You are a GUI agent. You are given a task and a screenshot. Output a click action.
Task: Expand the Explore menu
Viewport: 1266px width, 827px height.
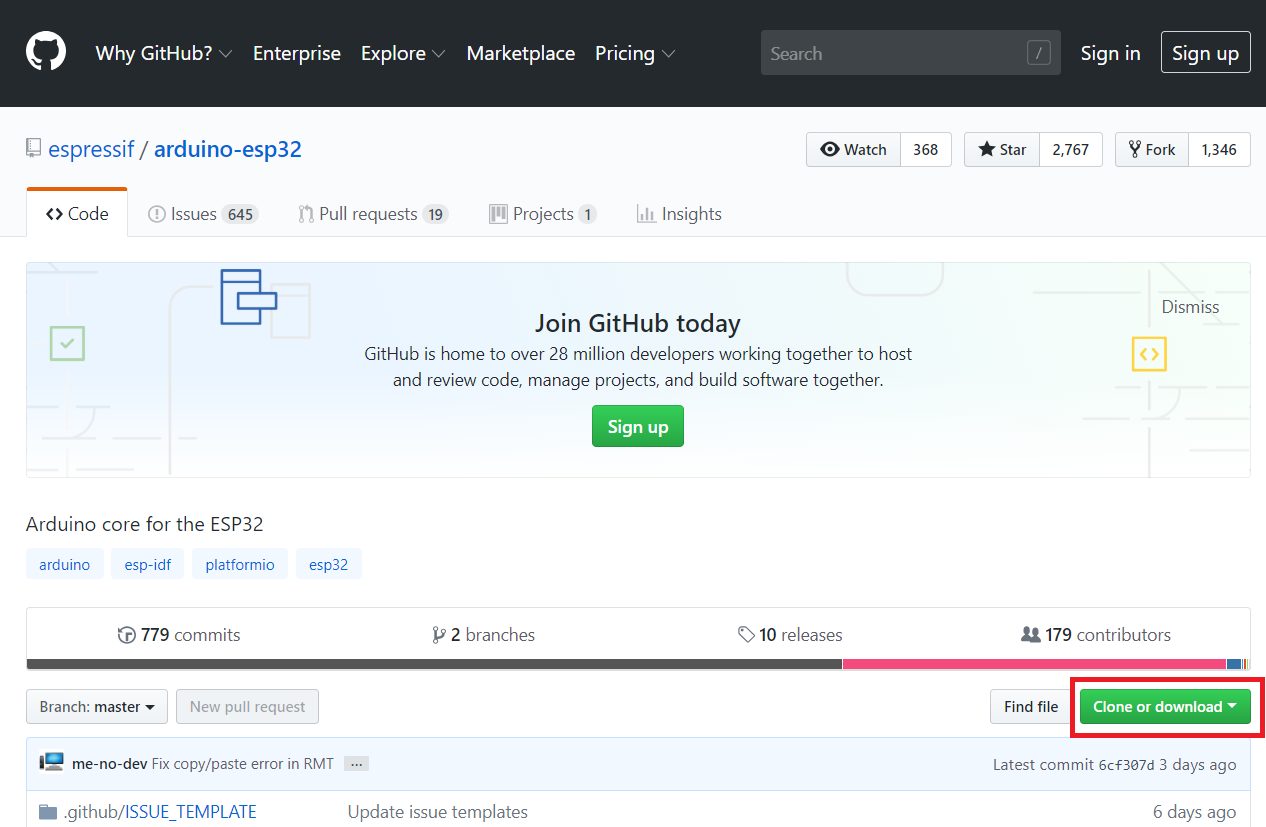click(403, 53)
